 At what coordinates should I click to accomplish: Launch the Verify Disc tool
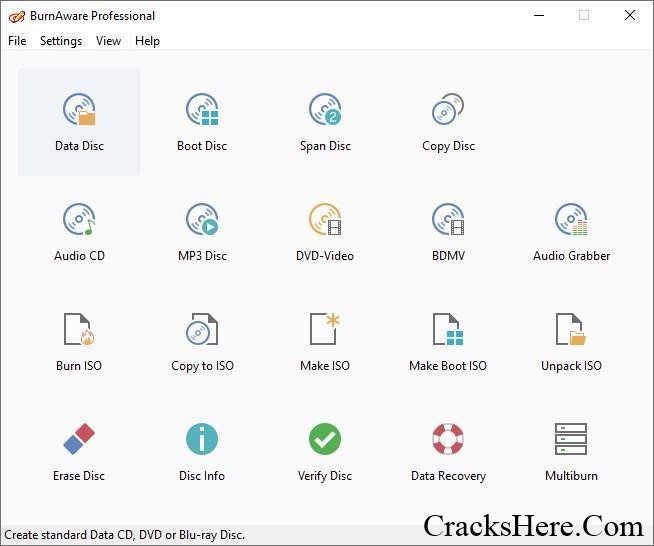pyautogui.click(x=325, y=452)
